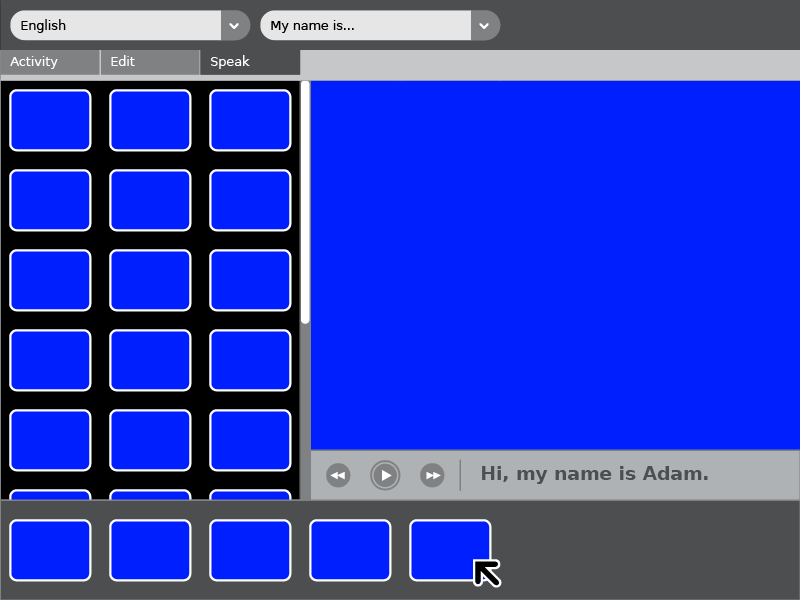Click the play button in playback bar

tap(385, 475)
